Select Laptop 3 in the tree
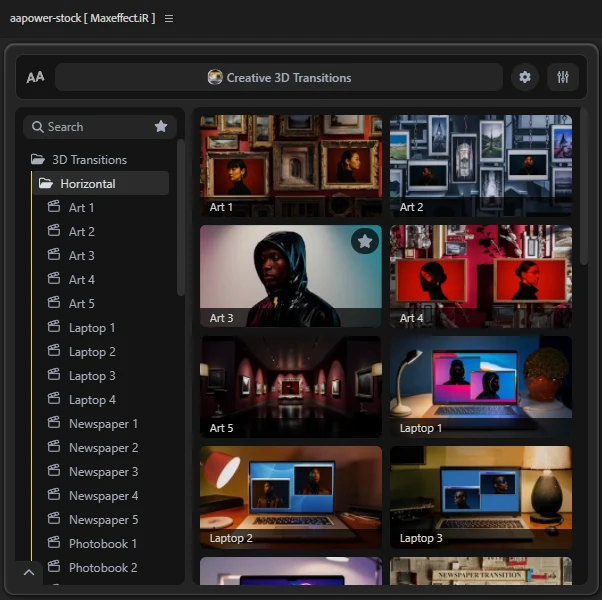 click(x=92, y=376)
